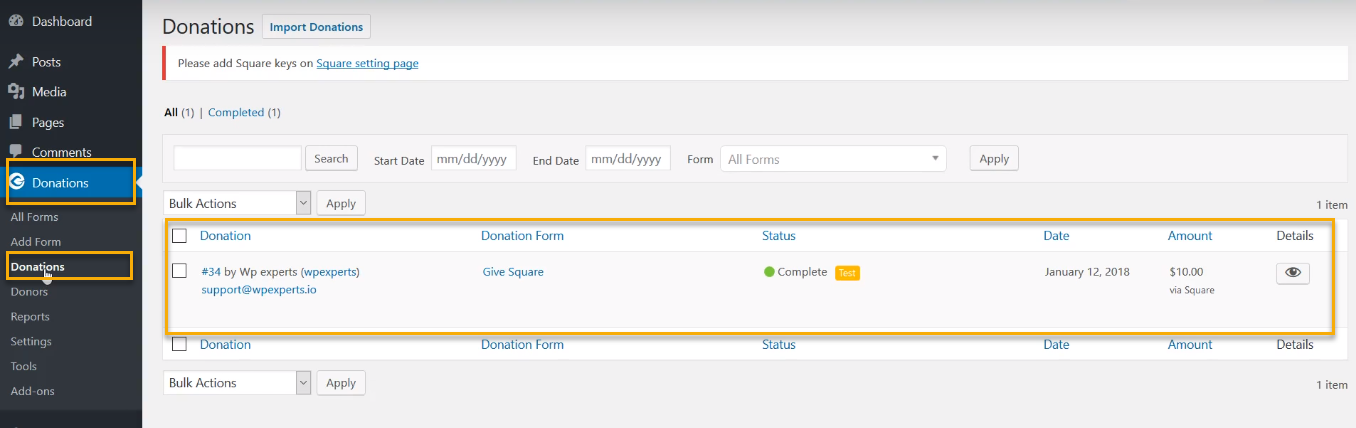Tick the select-all checkbox in footer row
Screen dimensions: 1356x428
pyautogui.click(x=179, y=344)
